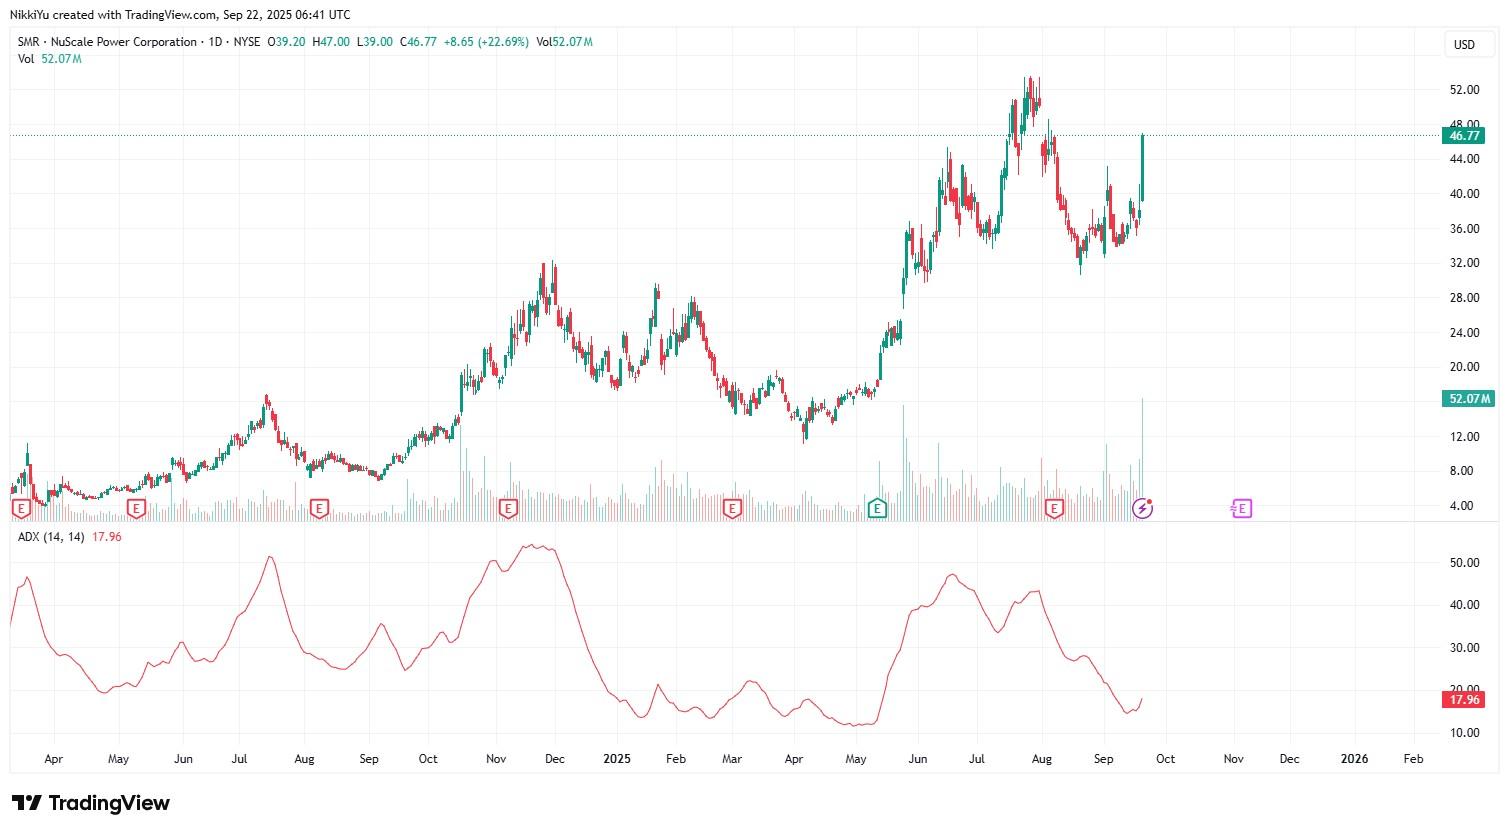Click the TradingView logo at bottom left
1509x833 pixels.
(91, 803)
